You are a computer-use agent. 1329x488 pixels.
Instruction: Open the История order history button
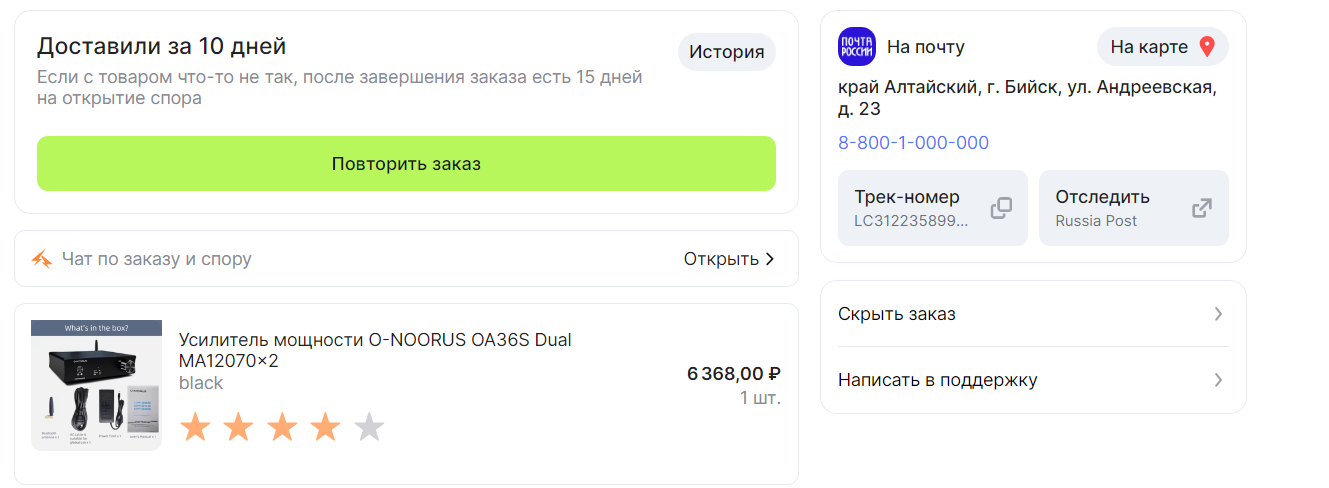[726, 52]
